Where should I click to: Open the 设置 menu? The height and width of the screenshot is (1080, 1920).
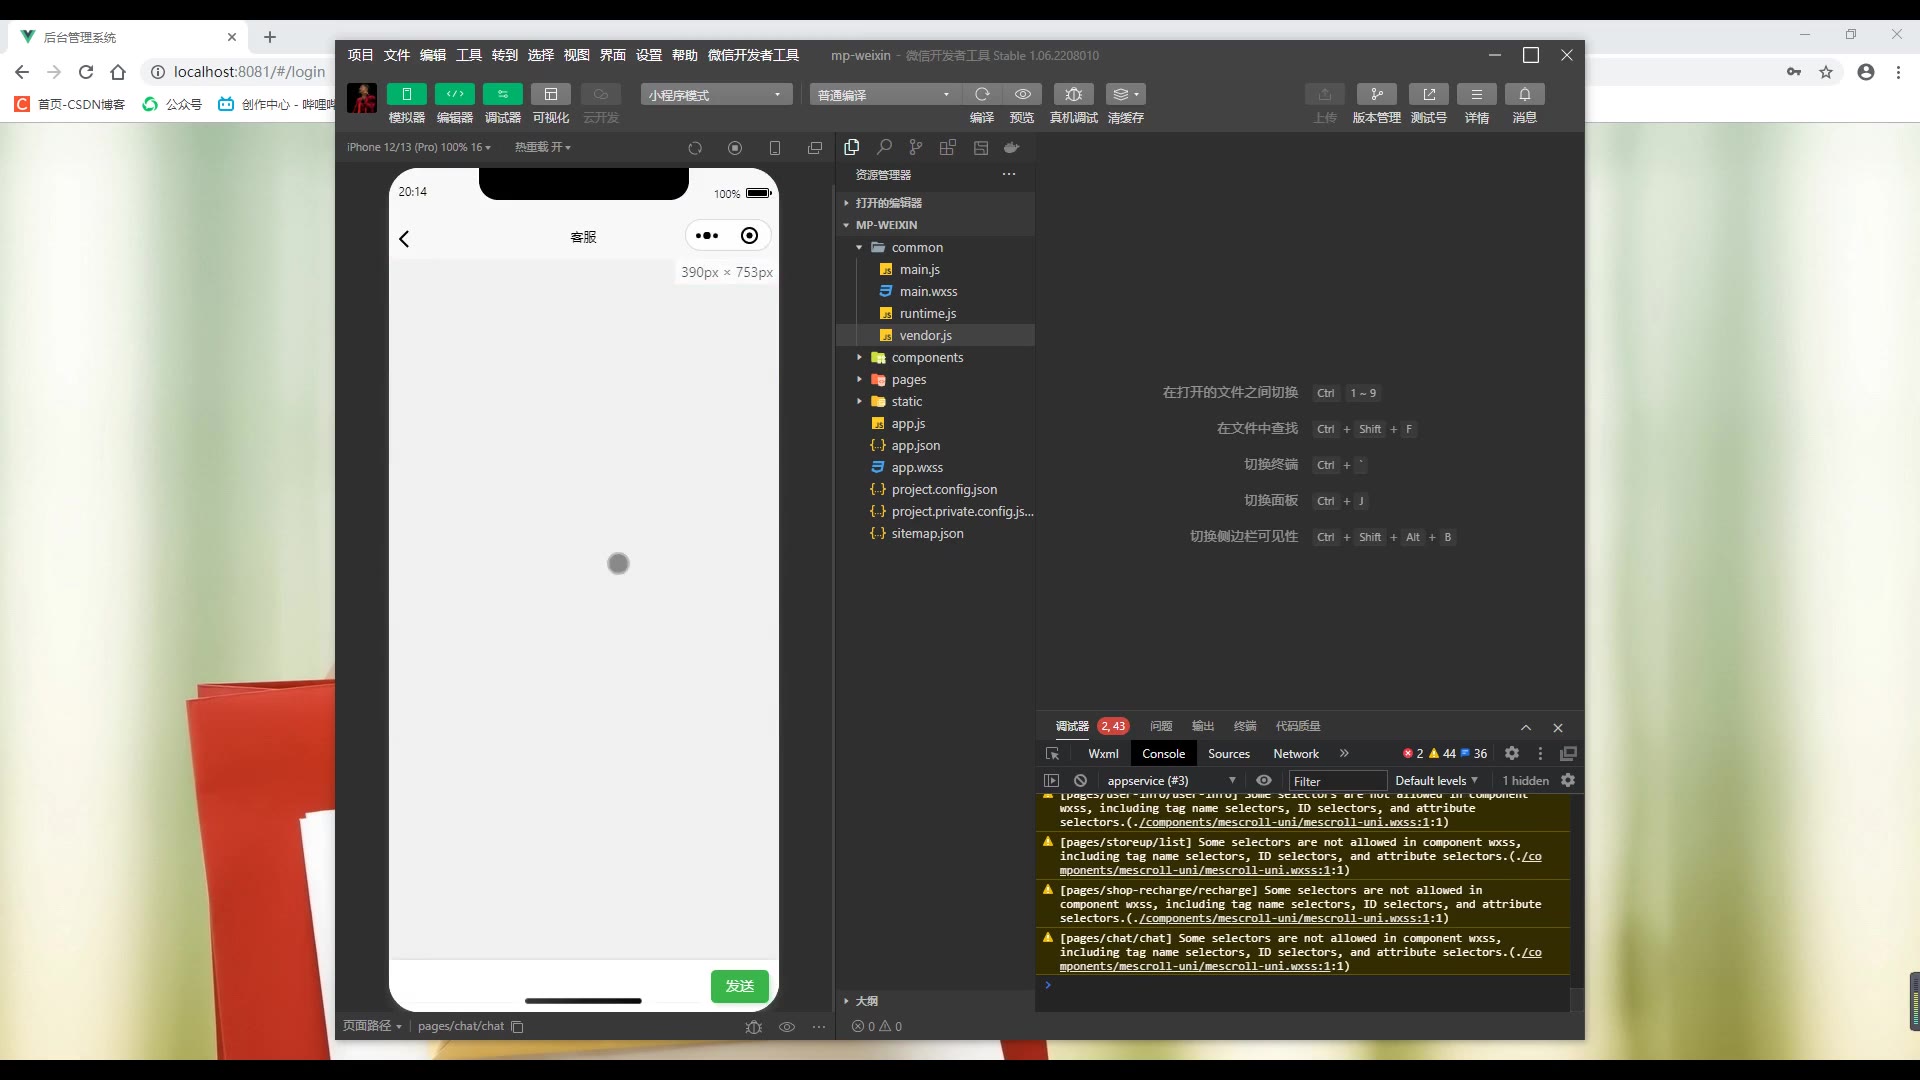648,55
